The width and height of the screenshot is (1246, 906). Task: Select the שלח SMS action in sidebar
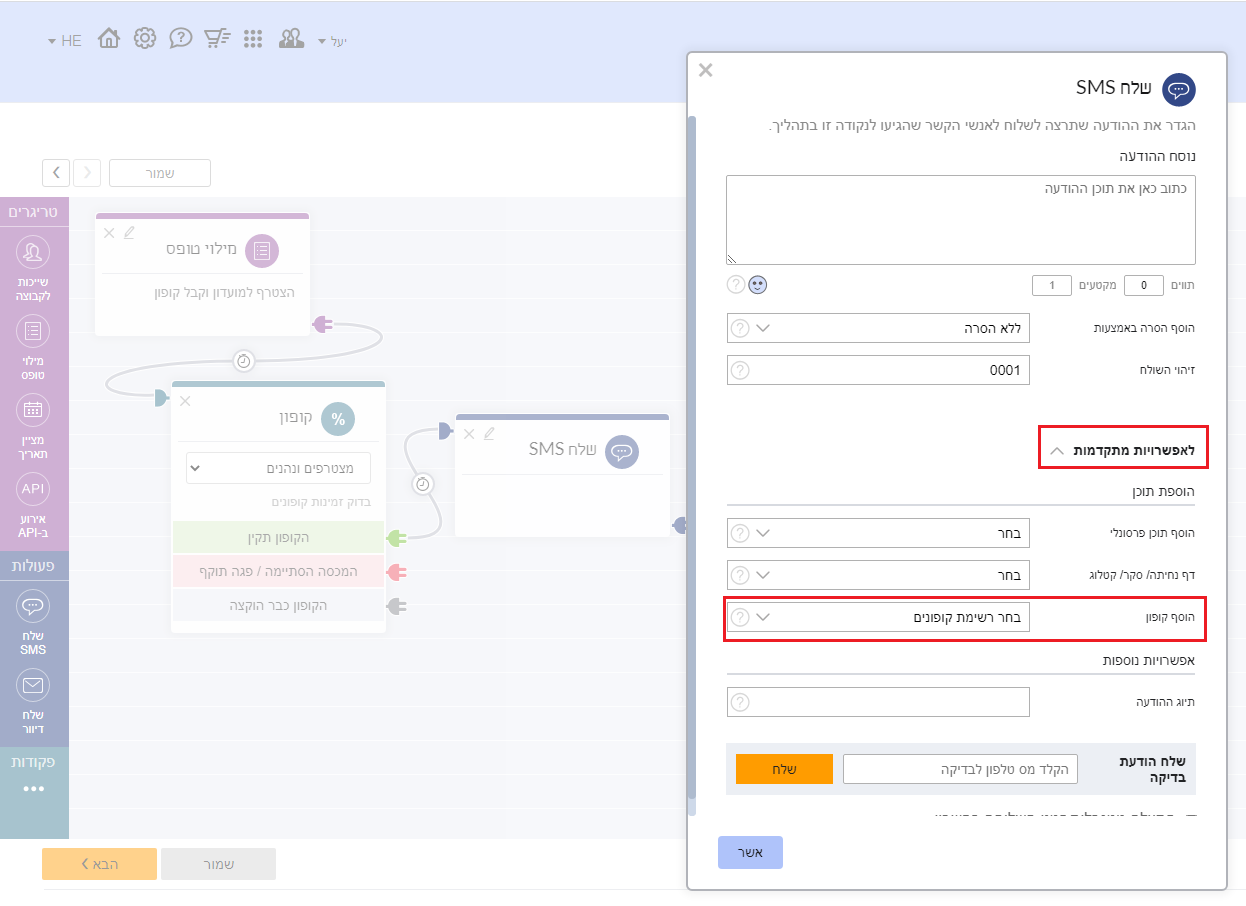33,623
